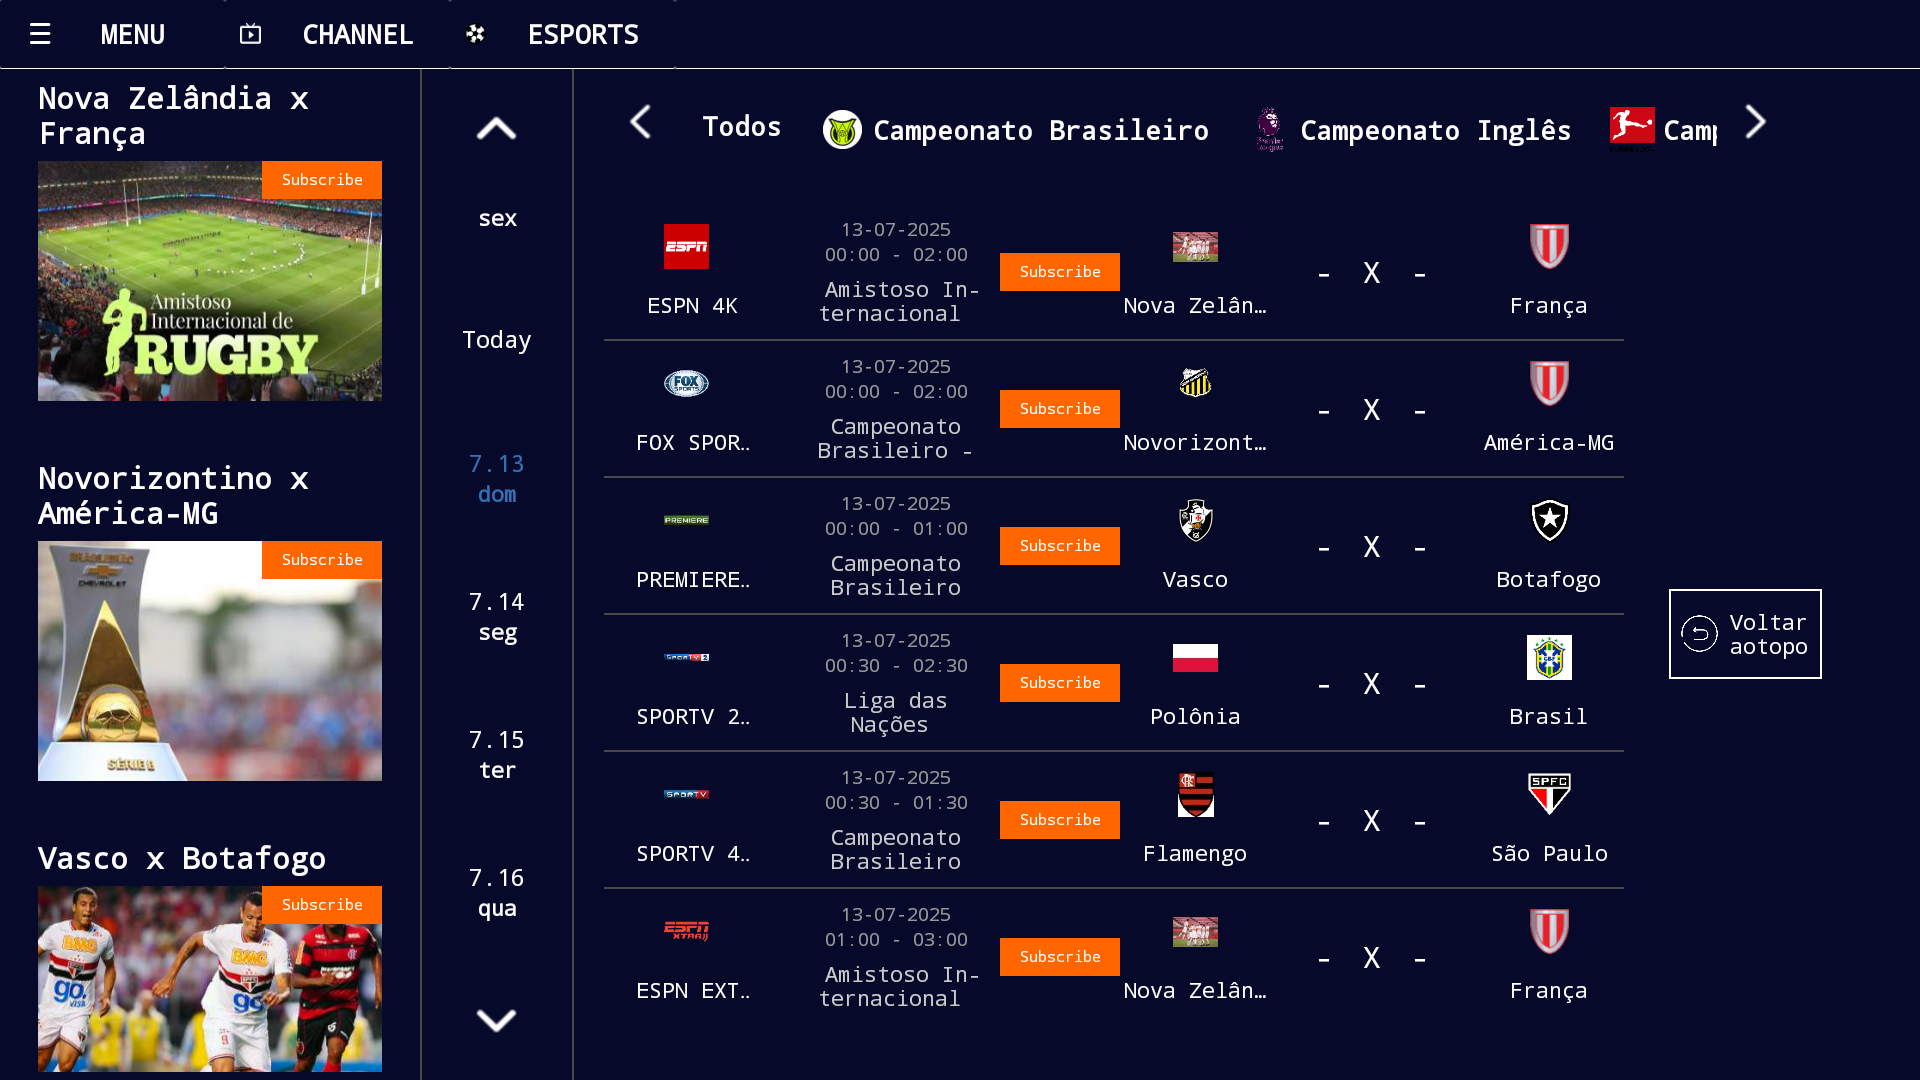Viewport: 1920px width, 1080px height.
Task: Select the 7.14 seg date
Action: 497,617
